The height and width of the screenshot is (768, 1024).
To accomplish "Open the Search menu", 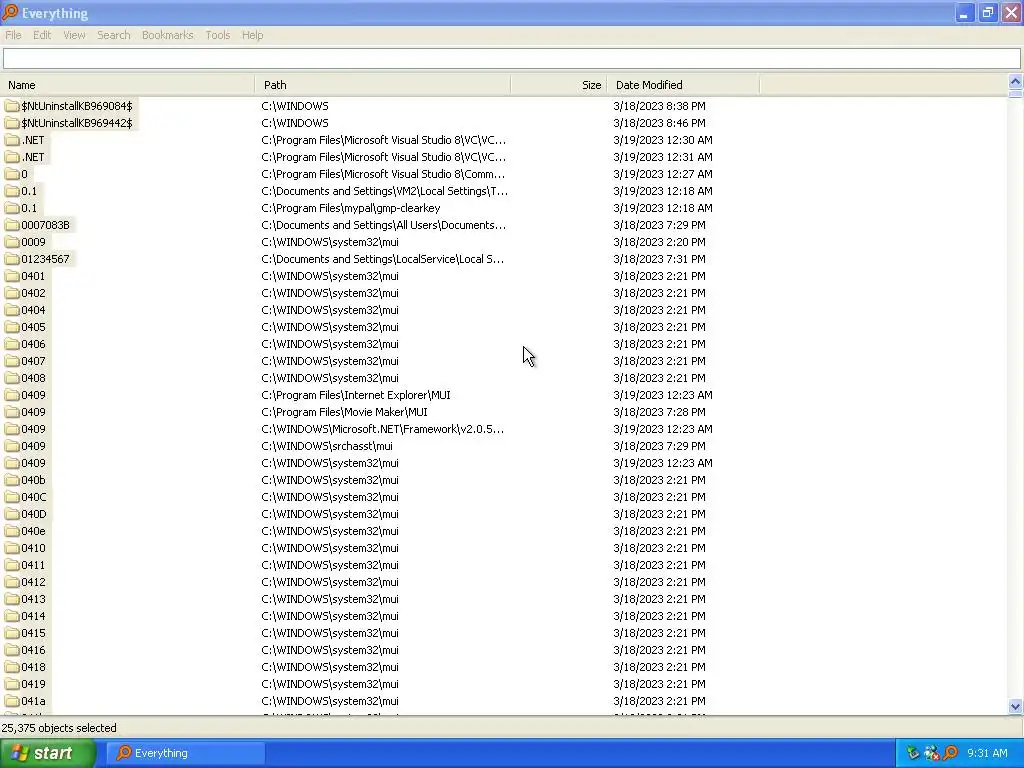I will coord(114,35).
